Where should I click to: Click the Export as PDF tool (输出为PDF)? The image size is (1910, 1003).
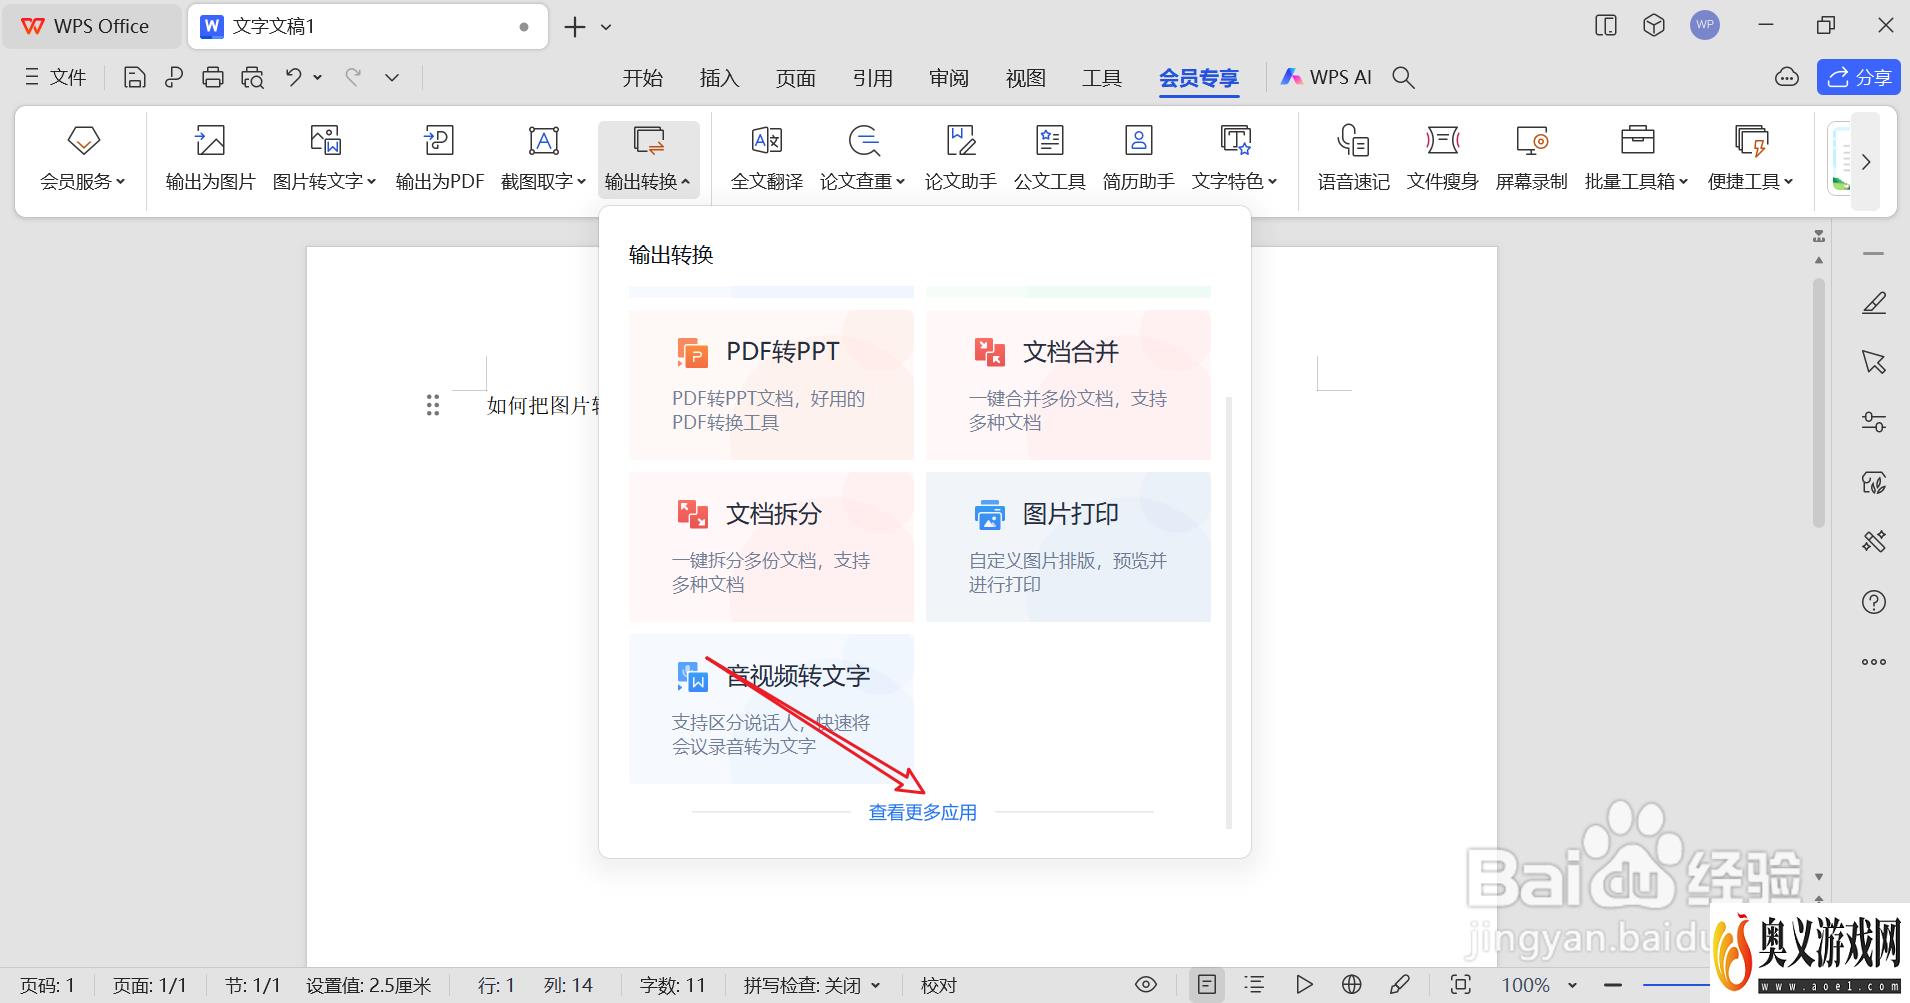pos(439,158)
